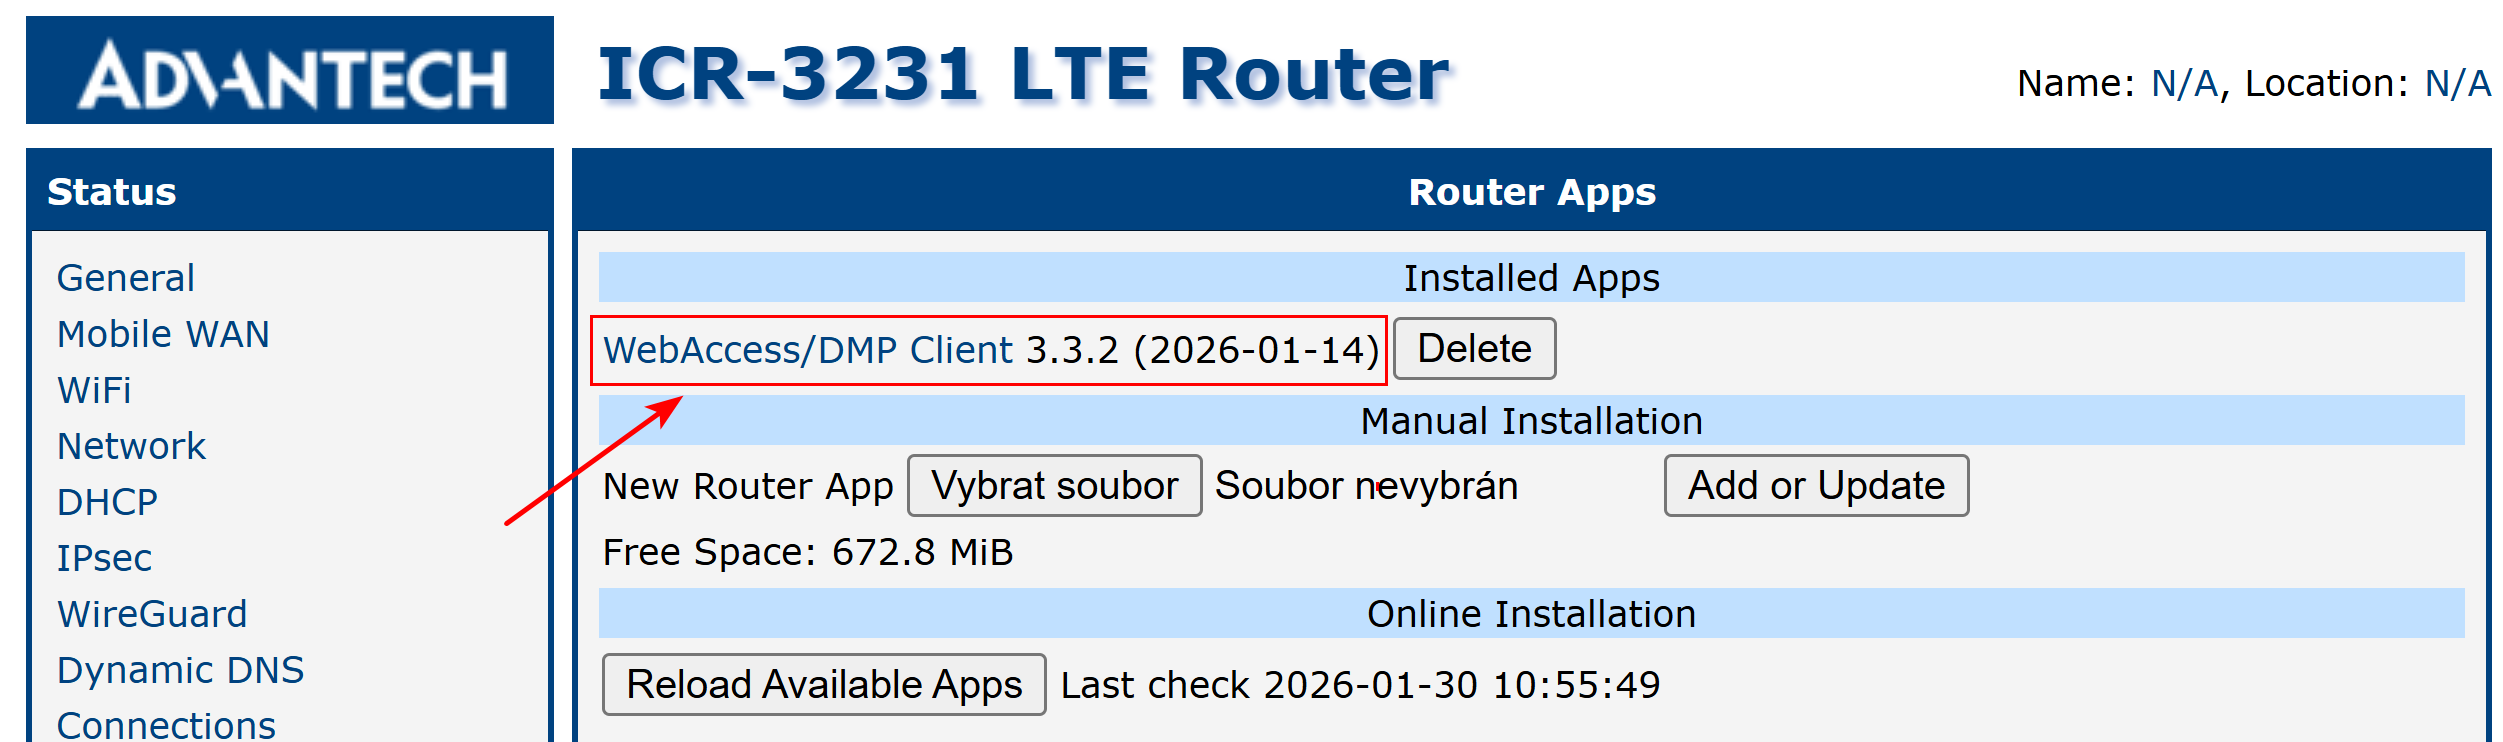2503x742 pixels.
Task: Click the New Router App label
Action: 748,486
